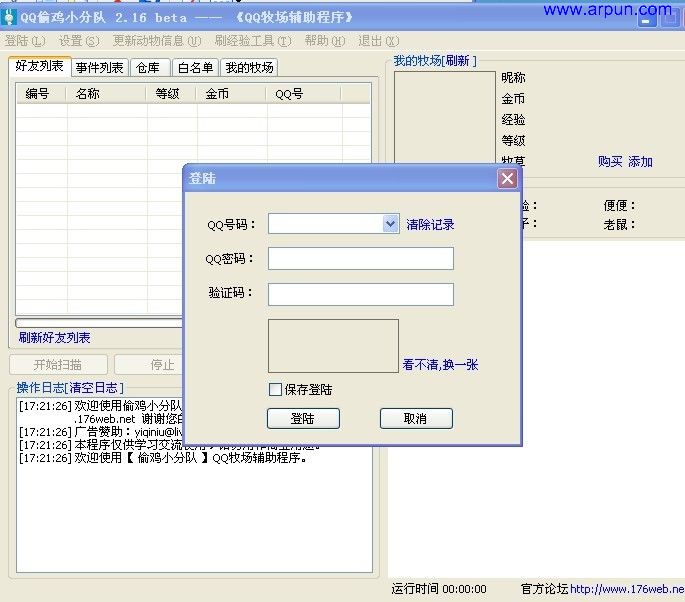Click 刷新好友列表 link
This screenshot has width=685, height=602.
(x=55, y=337)
